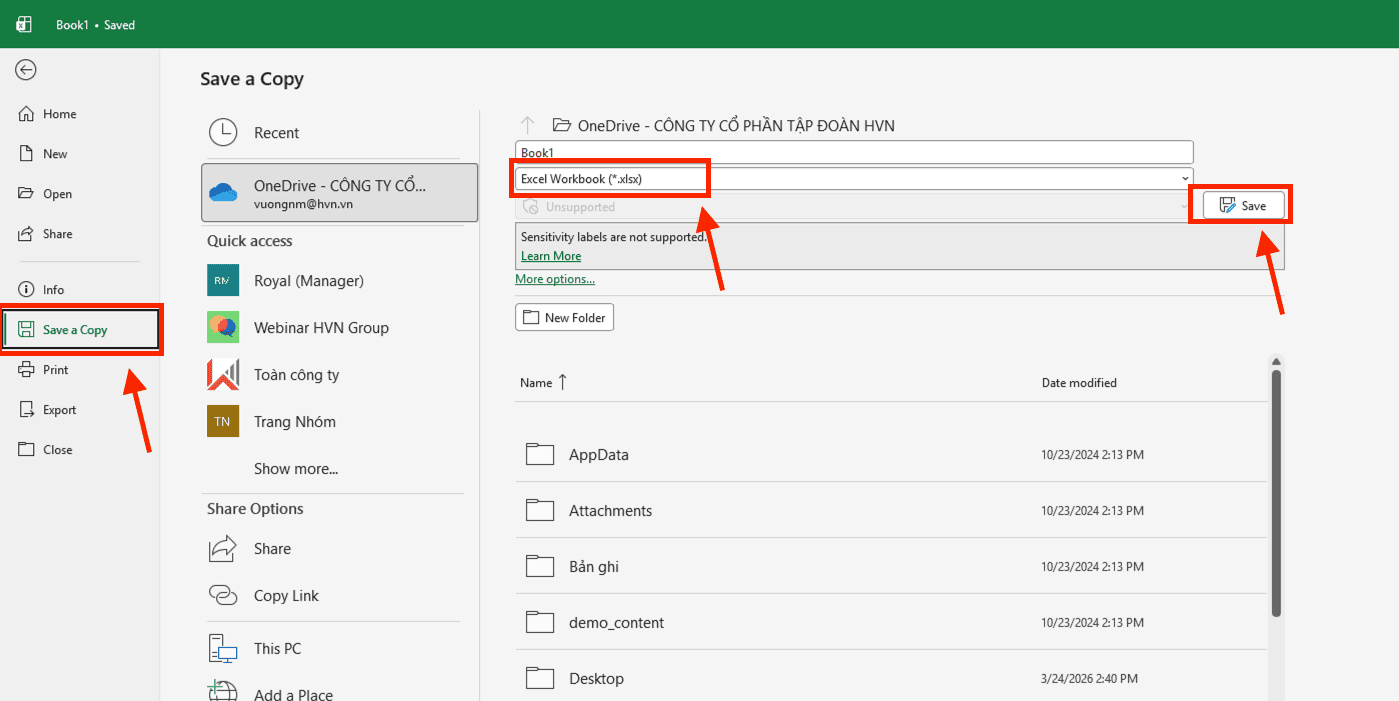
Task: Follow the Learn More link
Action: (551, 256)
